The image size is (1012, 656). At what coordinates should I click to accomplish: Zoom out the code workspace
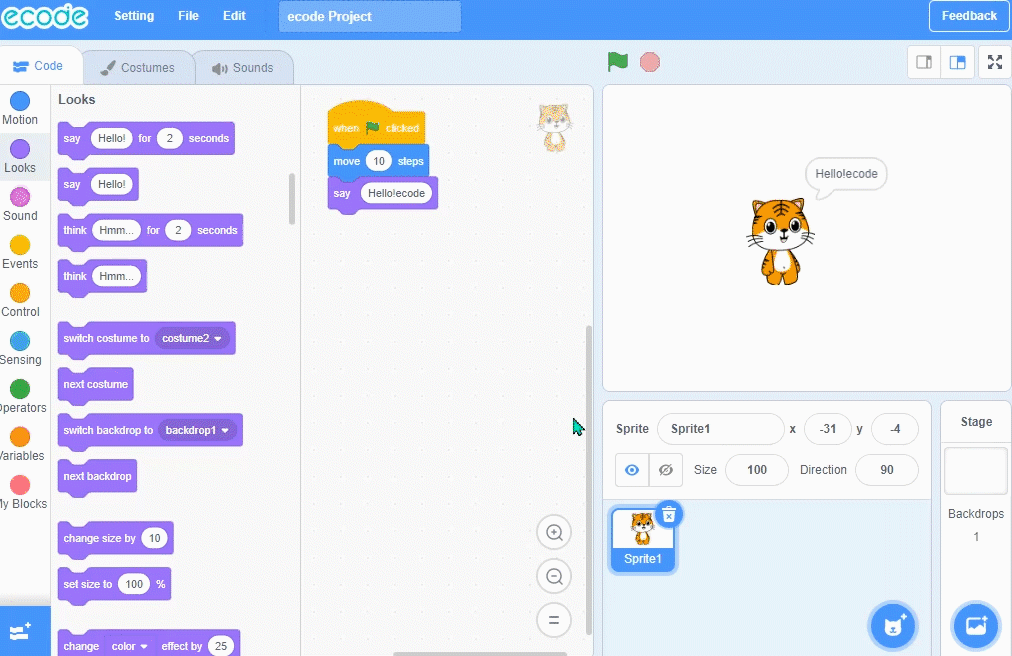(x=554, y=577)
